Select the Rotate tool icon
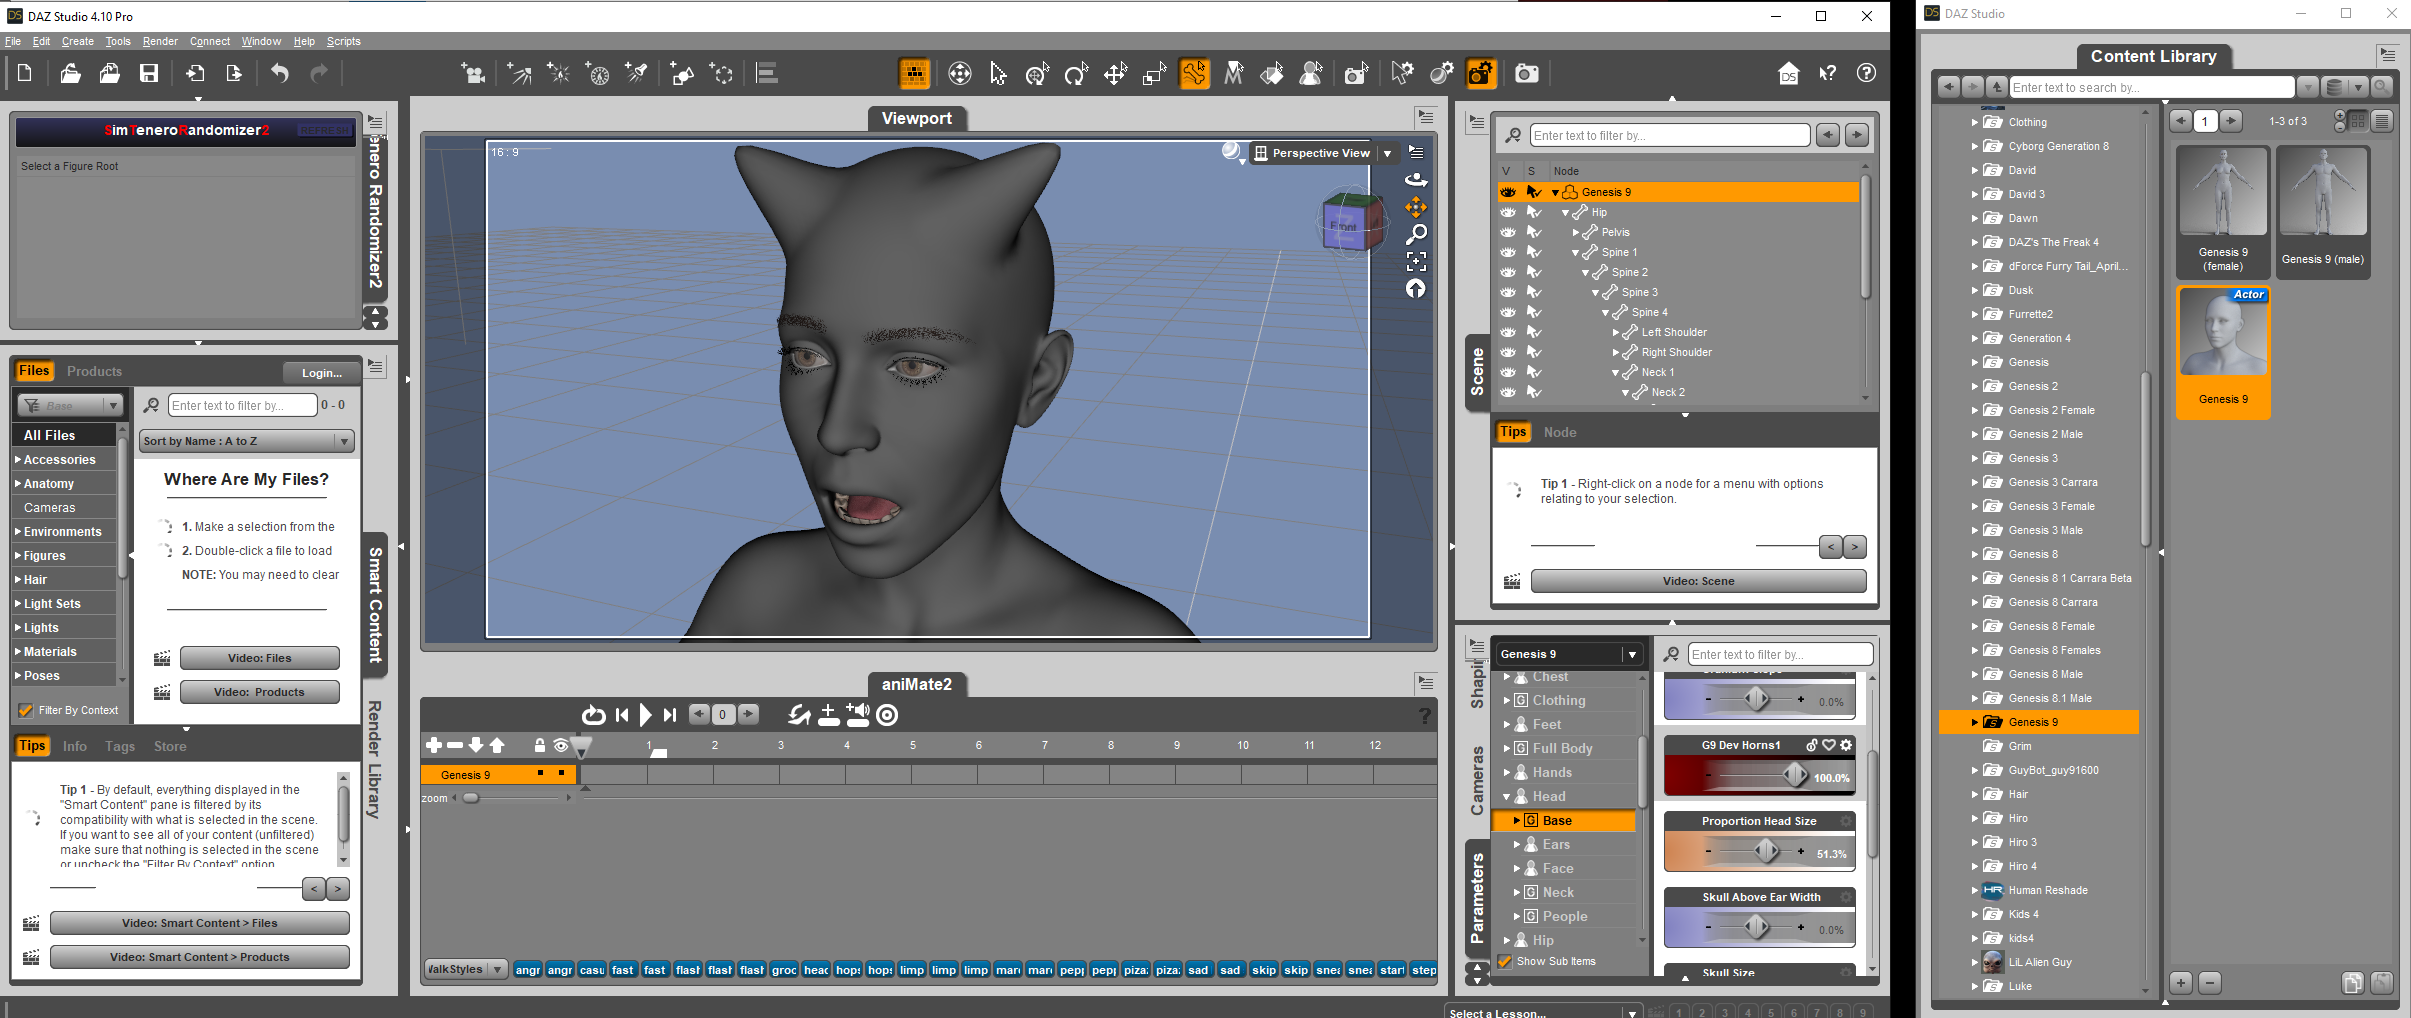 (1076, 73)
